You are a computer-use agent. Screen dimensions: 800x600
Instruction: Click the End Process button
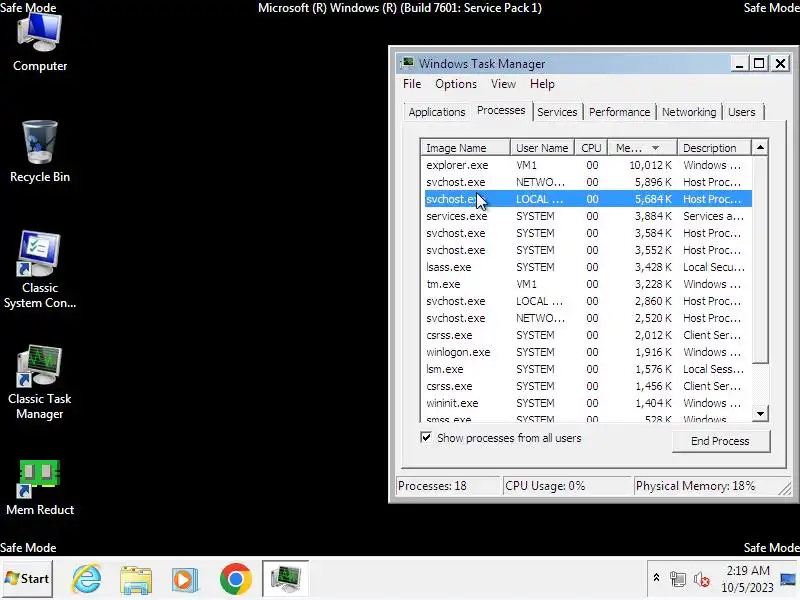720,441
